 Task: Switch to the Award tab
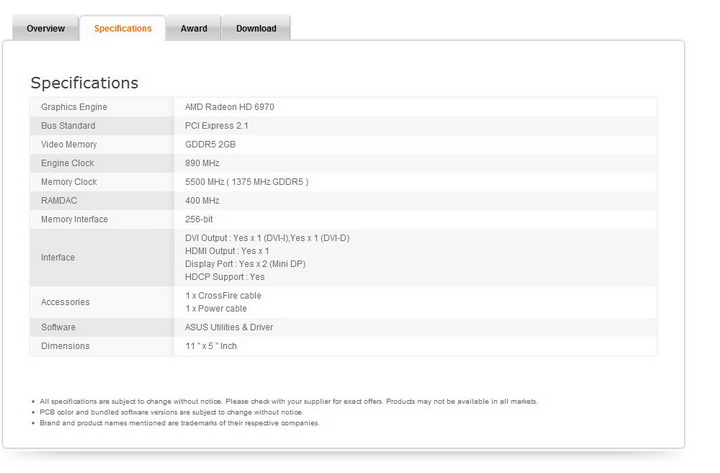(x=193, y=28)
